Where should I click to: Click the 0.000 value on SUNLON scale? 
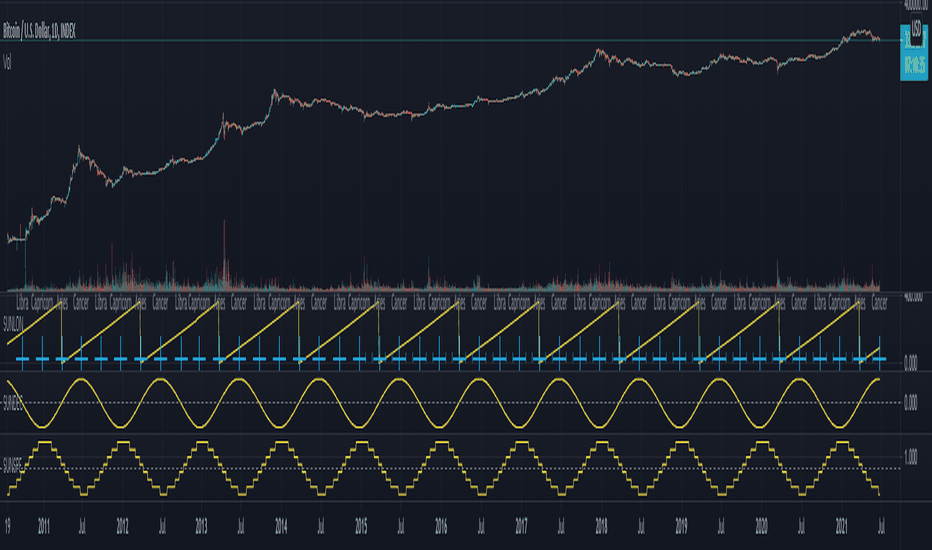point(911,363)
